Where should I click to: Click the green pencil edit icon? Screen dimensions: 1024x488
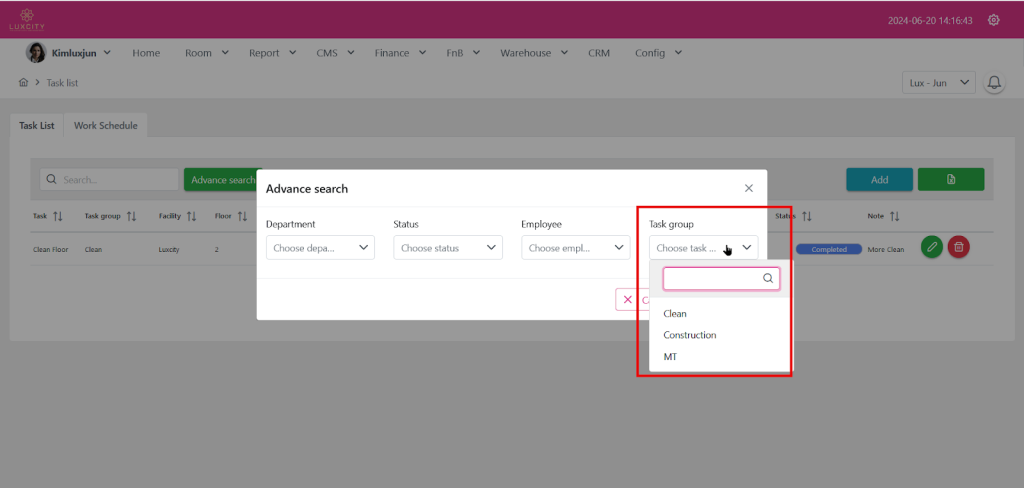(931, 247)
